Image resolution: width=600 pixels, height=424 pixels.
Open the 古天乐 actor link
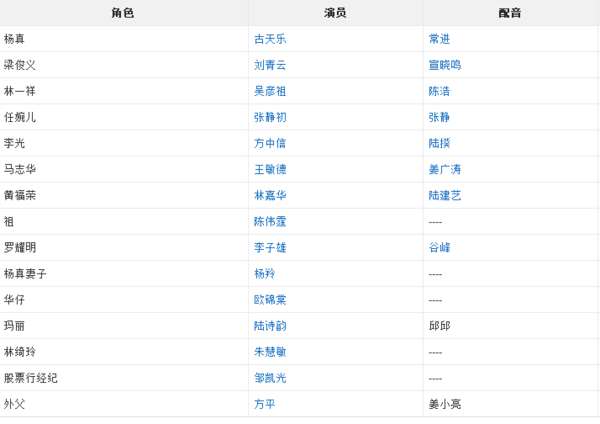[x=270, y=39]
